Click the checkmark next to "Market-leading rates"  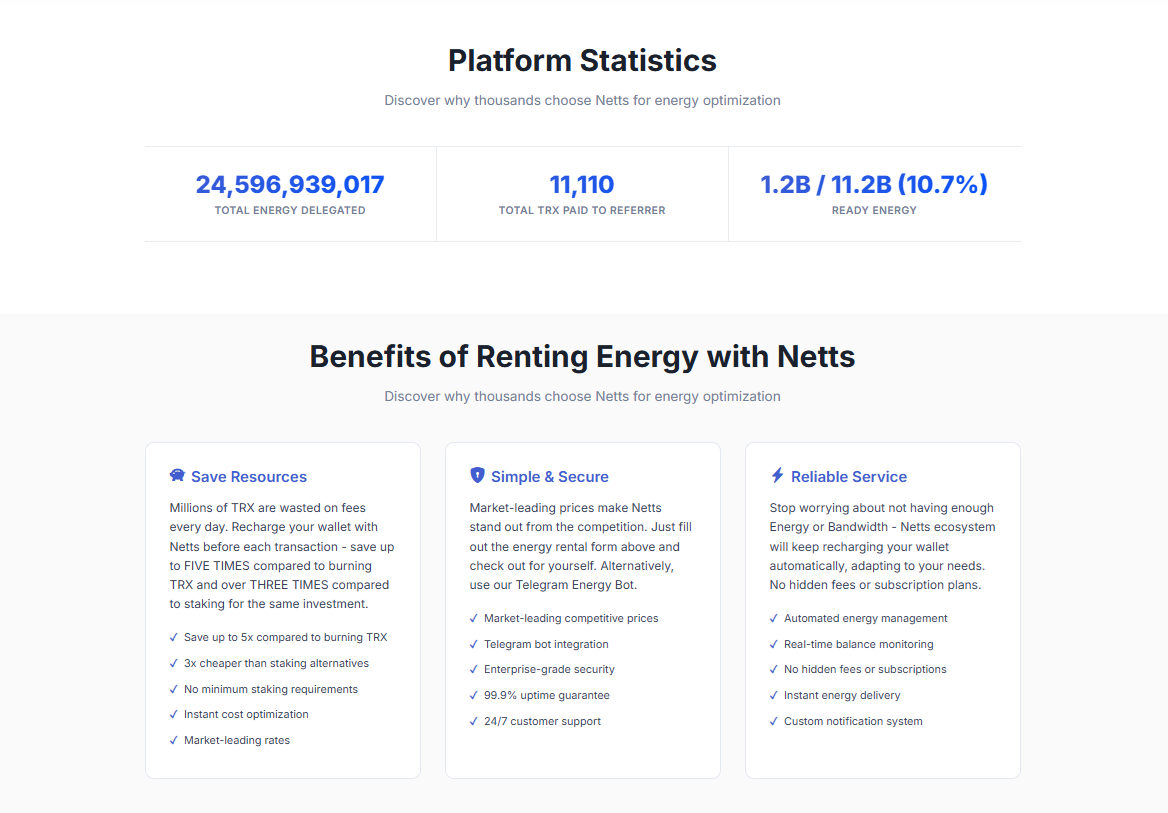click(x=173, y=740)
